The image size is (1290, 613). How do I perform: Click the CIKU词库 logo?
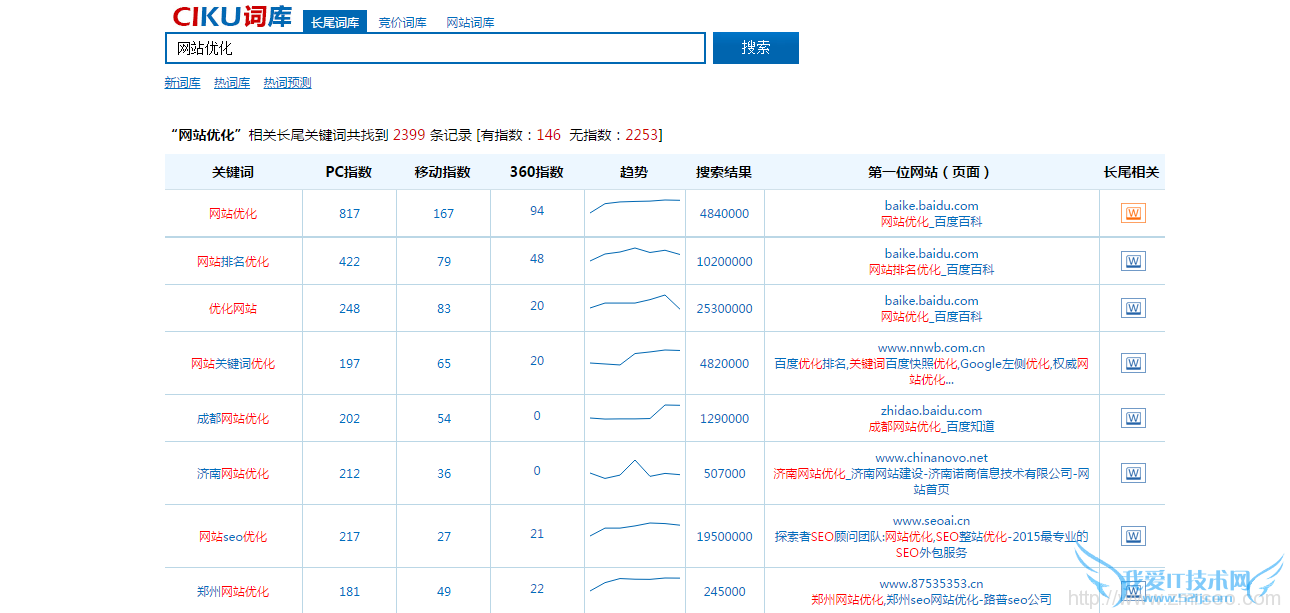232,16
